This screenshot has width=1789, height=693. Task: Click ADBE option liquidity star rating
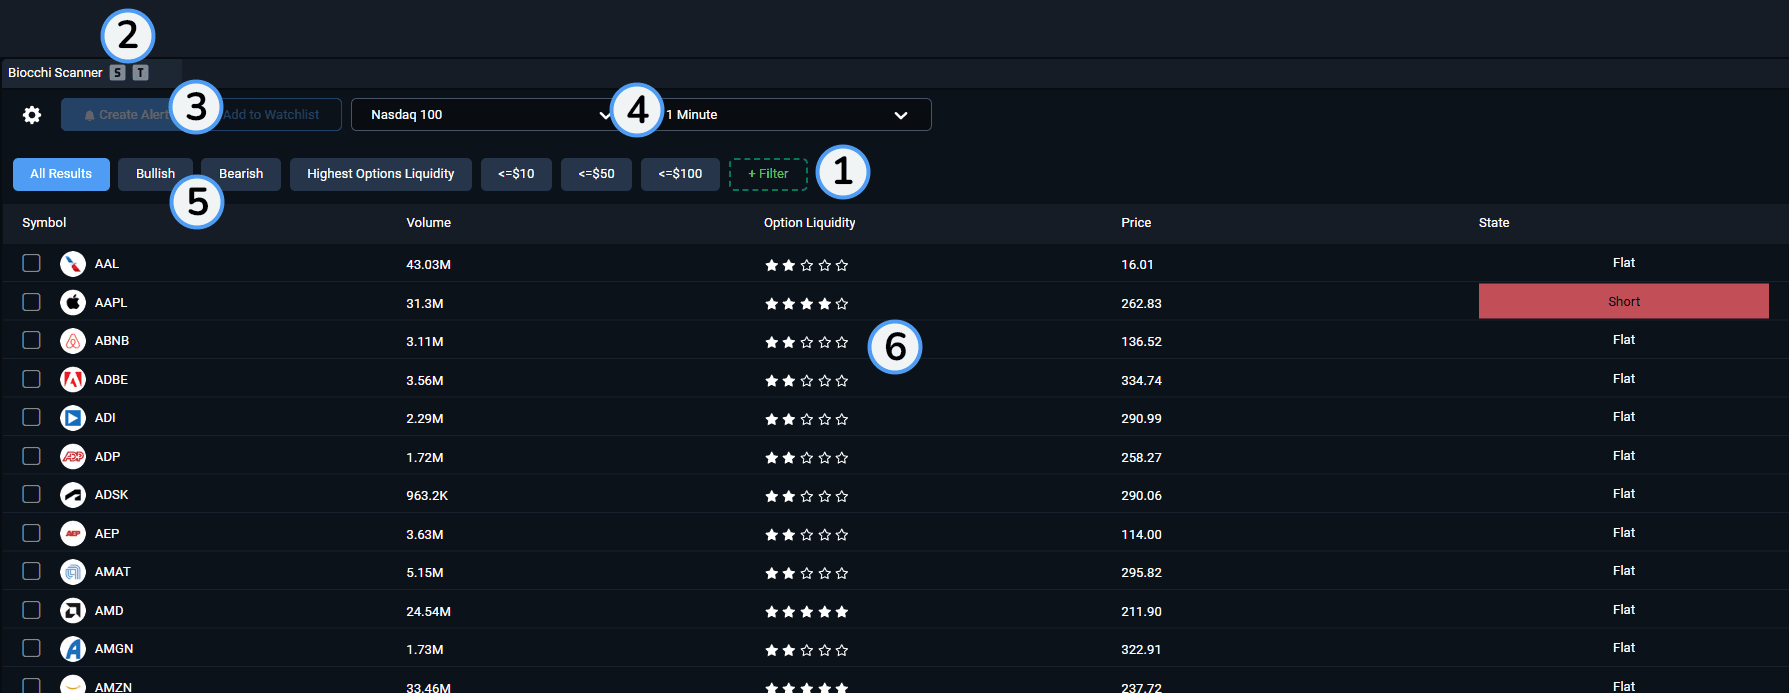807,381
